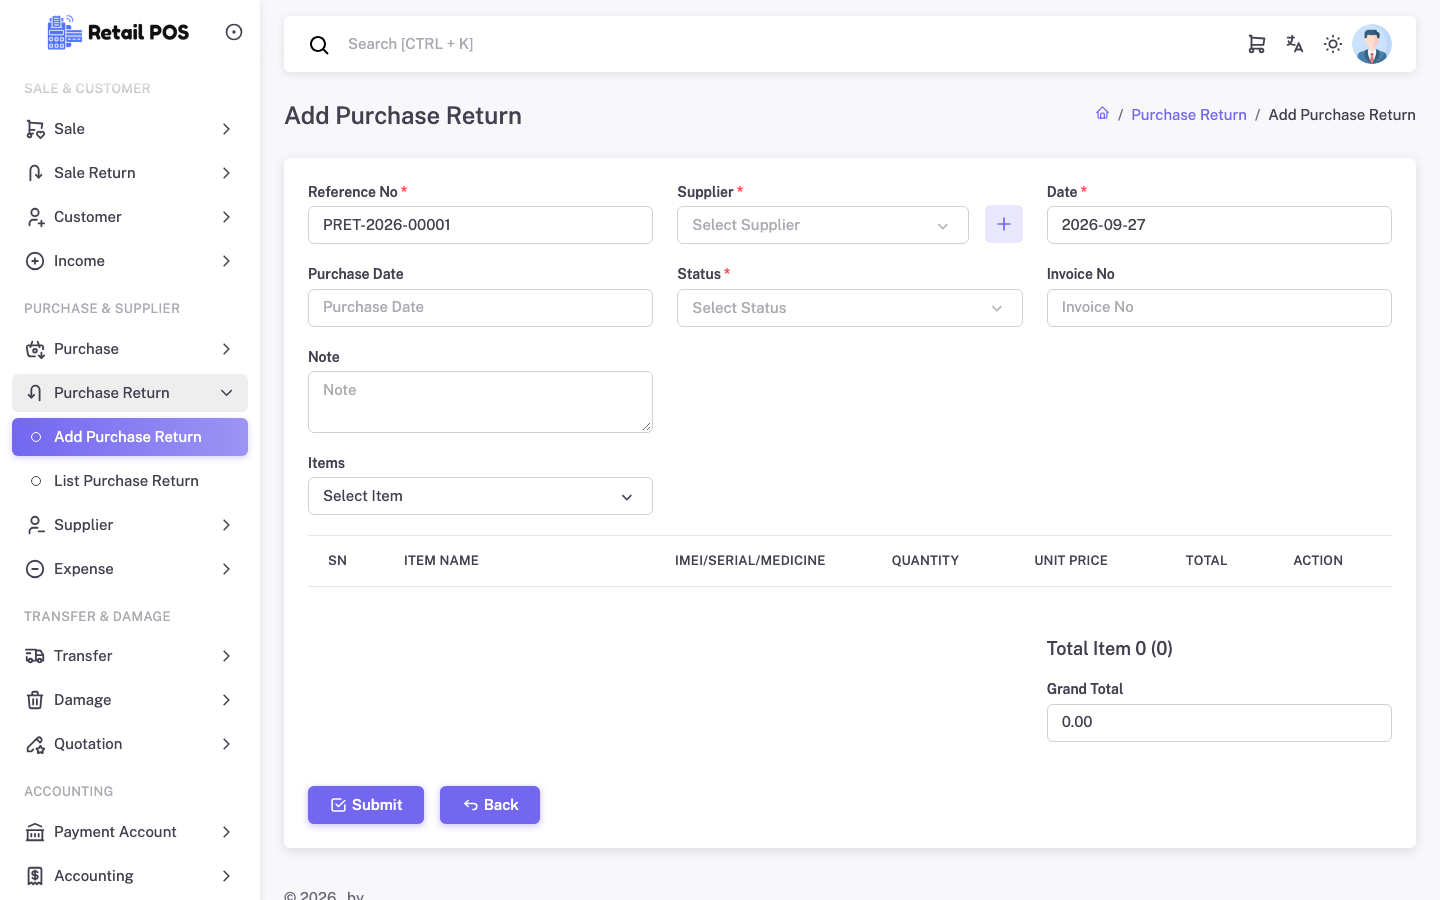Viewport: 1440px width, 900px height.
Task: Click the Grand Total field
Action: [1219, 723]
